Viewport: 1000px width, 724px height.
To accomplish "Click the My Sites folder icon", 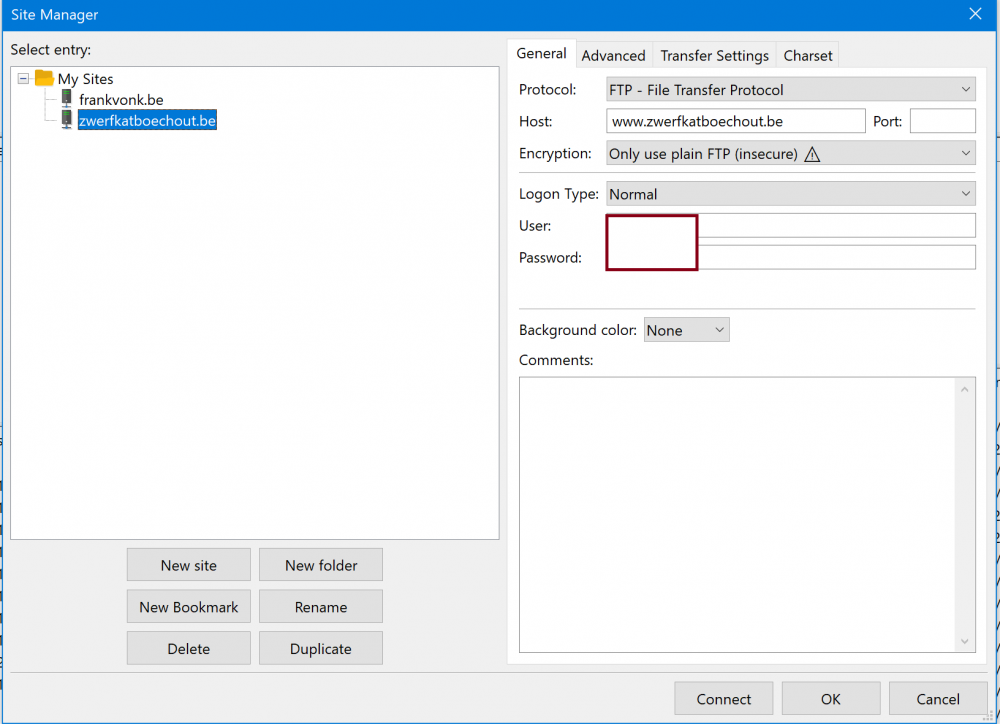I will [44, 78].
